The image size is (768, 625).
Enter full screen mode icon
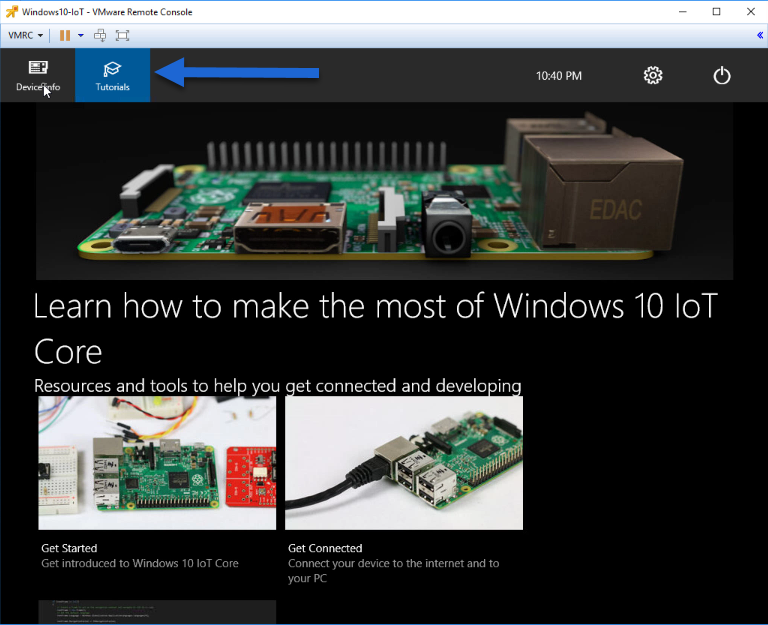point(122,35)
